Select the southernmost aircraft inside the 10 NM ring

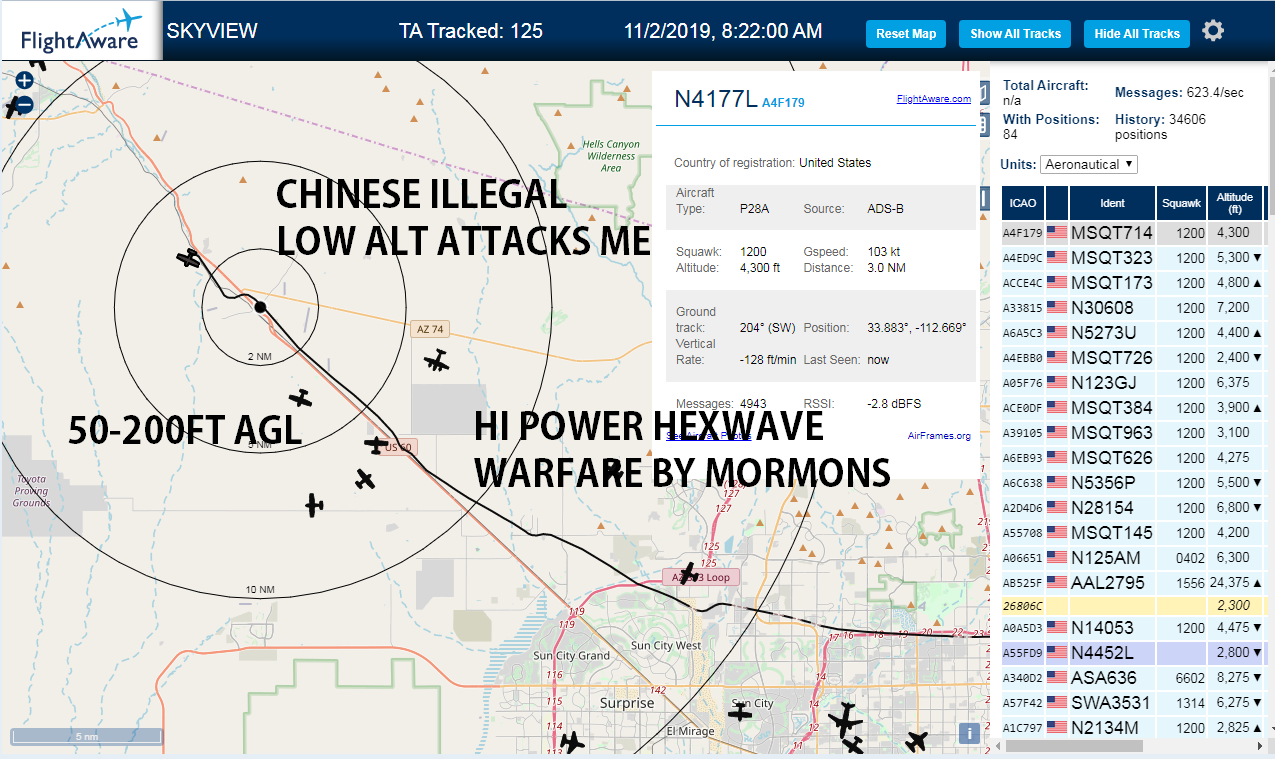[x=314, y=505]
